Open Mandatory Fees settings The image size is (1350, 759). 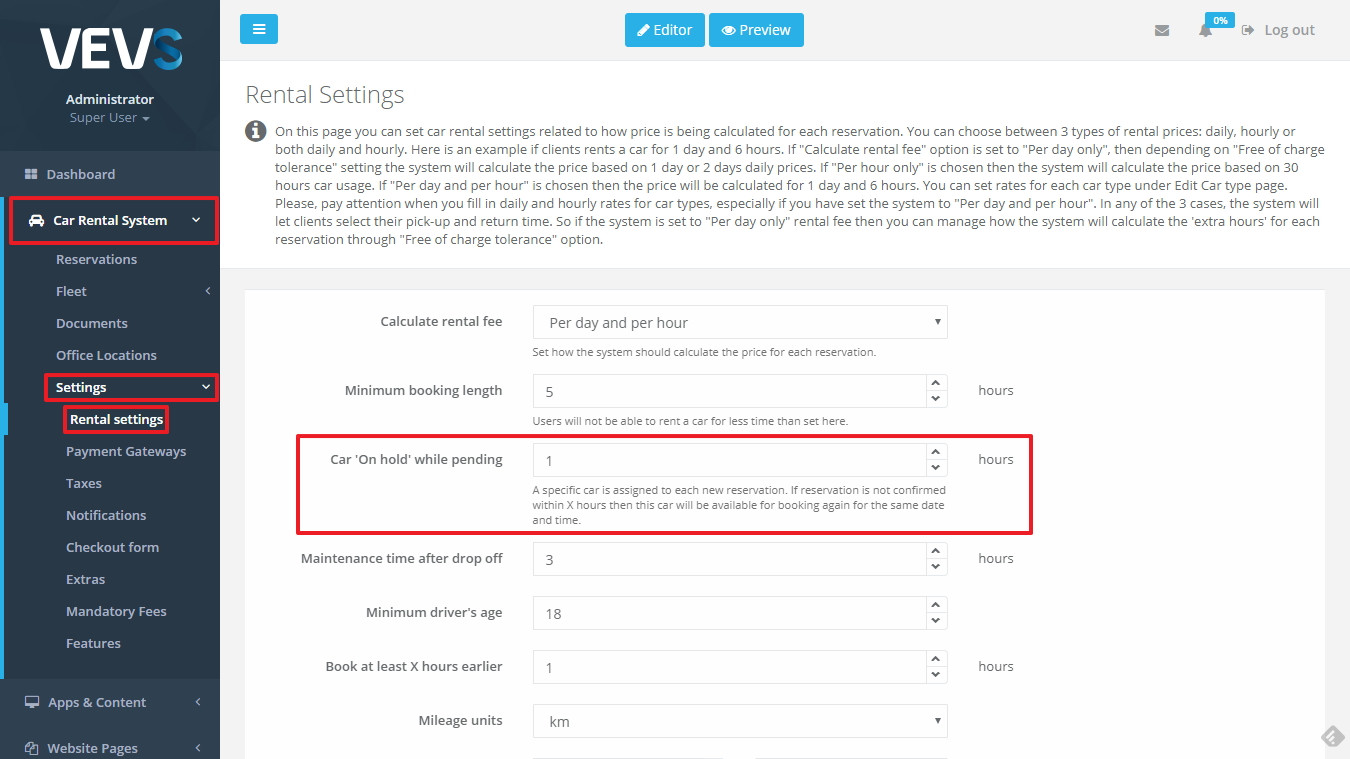pyautogui.click(x=116, y=611)
